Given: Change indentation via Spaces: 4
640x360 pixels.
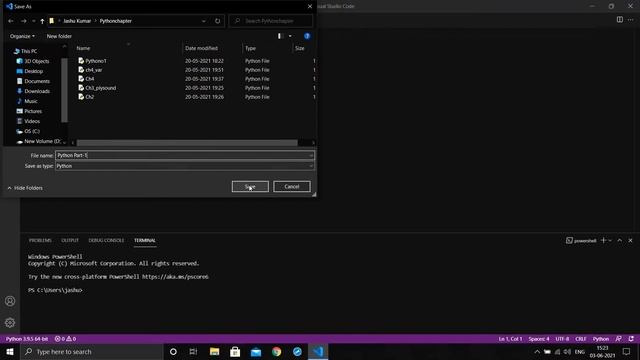Looking at the screenshot, I should (539, 339).
